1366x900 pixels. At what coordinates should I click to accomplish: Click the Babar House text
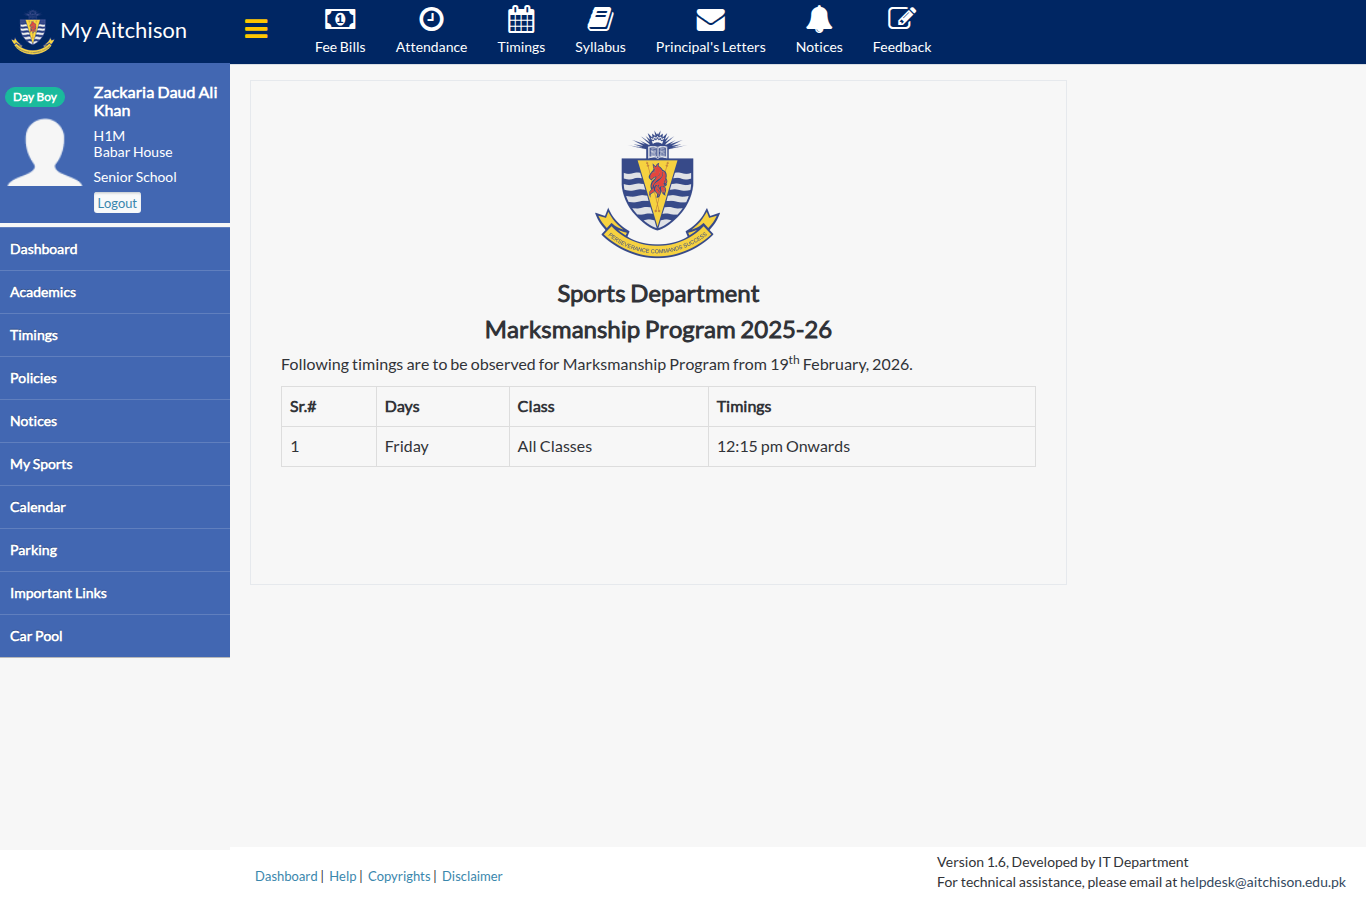133,152
